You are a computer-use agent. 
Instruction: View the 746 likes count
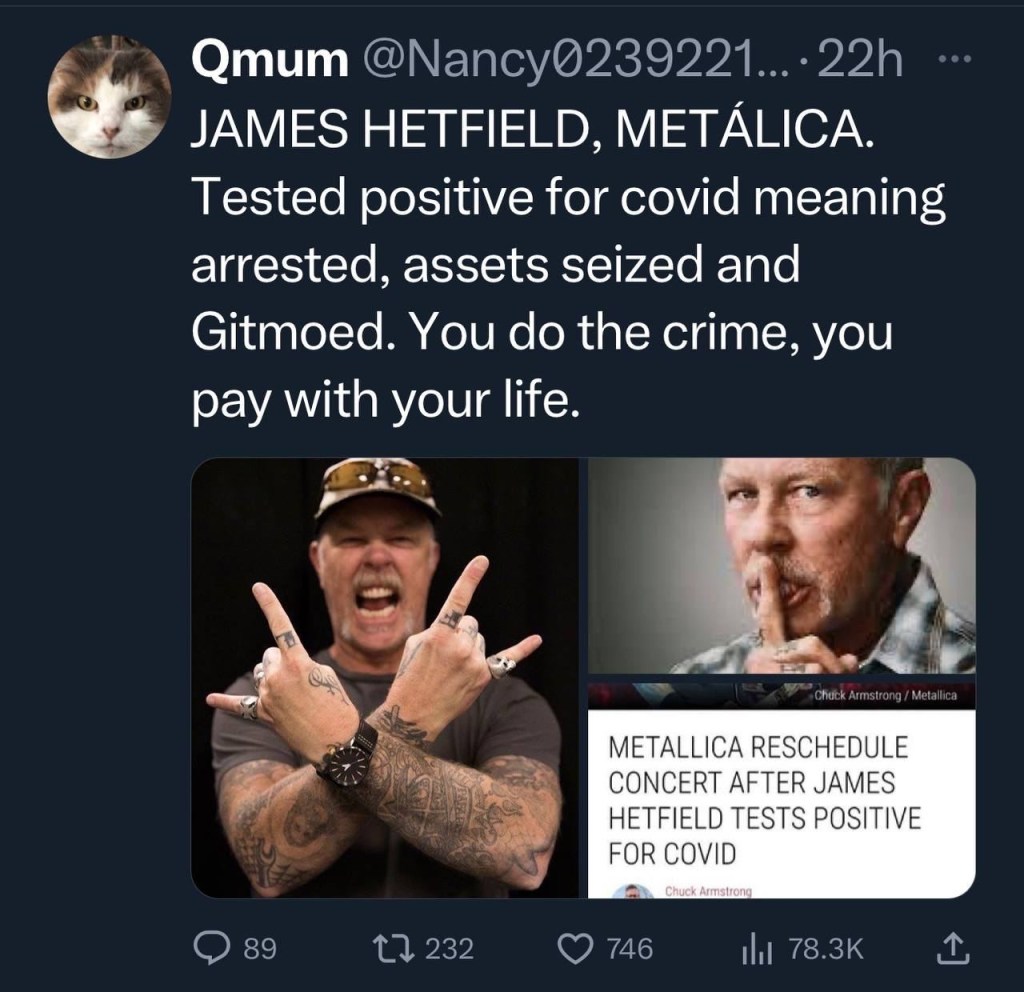click(x=630, y=949)
